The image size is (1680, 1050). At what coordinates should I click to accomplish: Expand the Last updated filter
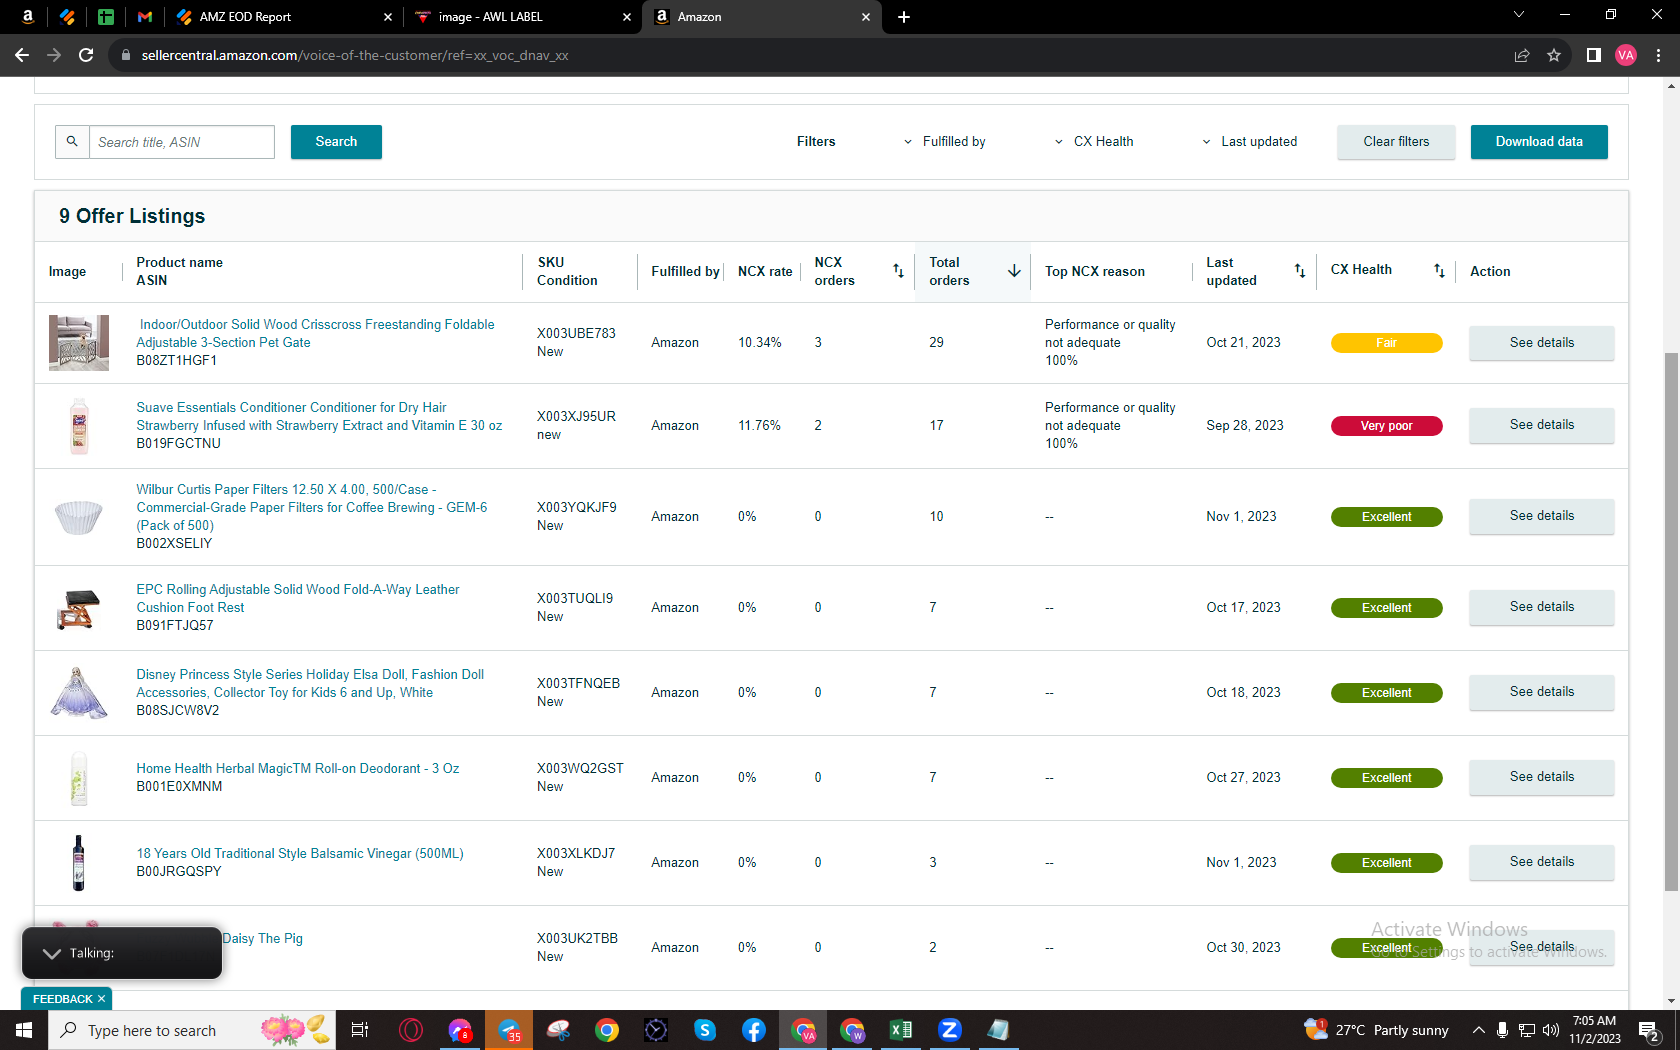pyautogui.click(x=1249, y=142)
